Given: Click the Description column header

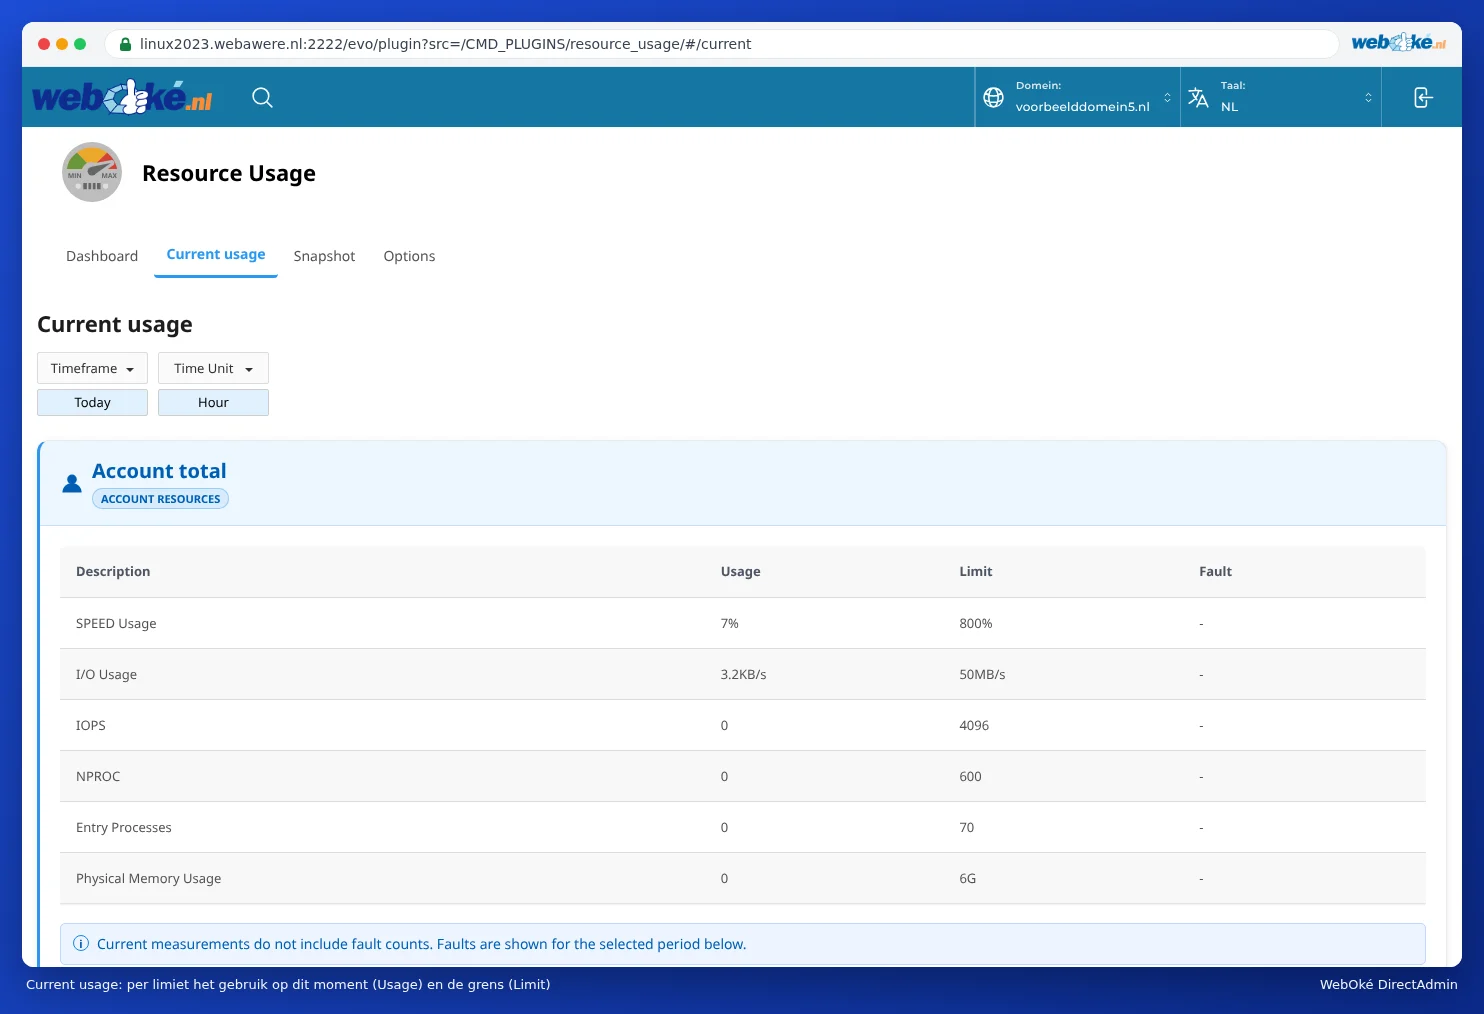Looking at the screenshot, I should [x=113, y=571].
